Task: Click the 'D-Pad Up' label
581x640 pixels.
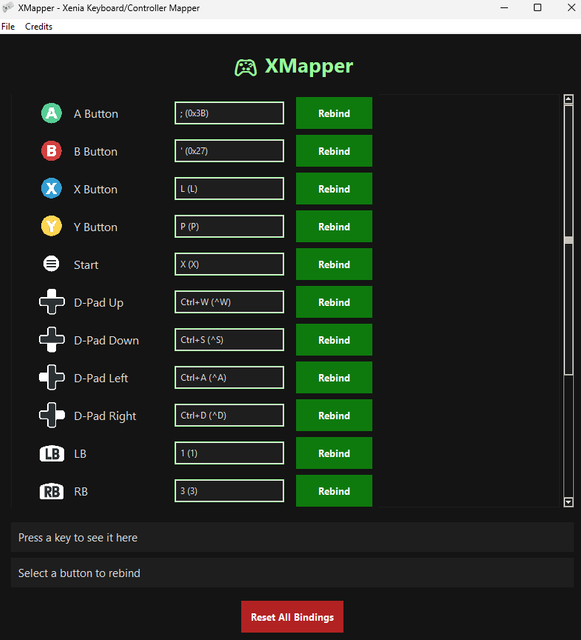Action: [x=98, y=303]
